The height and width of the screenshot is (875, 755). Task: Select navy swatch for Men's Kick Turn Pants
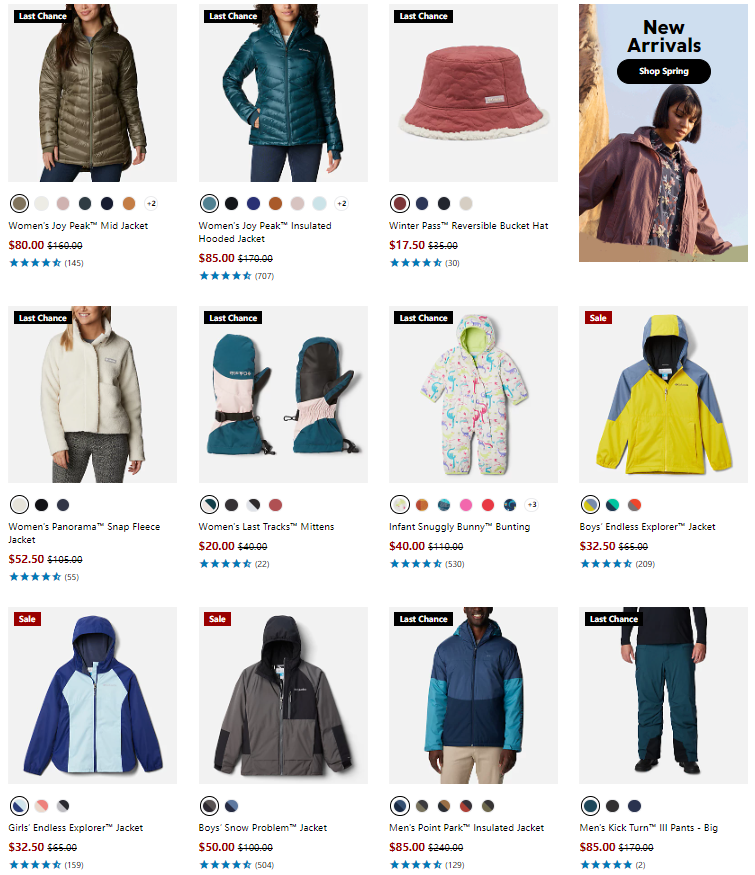click(x=634, y=806)
